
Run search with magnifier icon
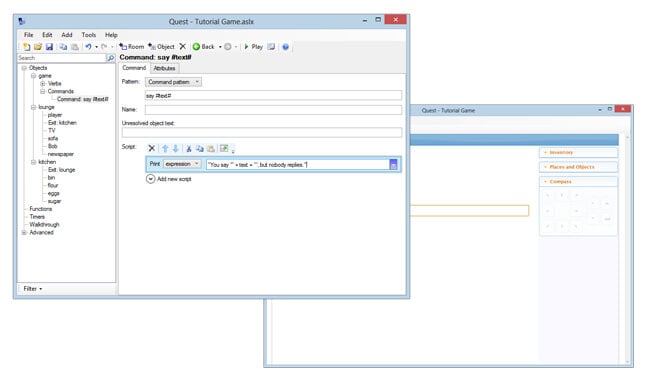[x=111, y=58]
